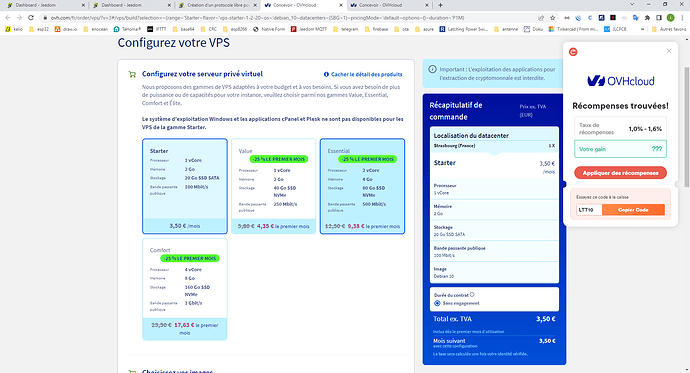The width and height of the screenshot is (690, 373).
Task: Open the JLCPCB bookmark
Action: pyautogui.click(x=615, y=29)
